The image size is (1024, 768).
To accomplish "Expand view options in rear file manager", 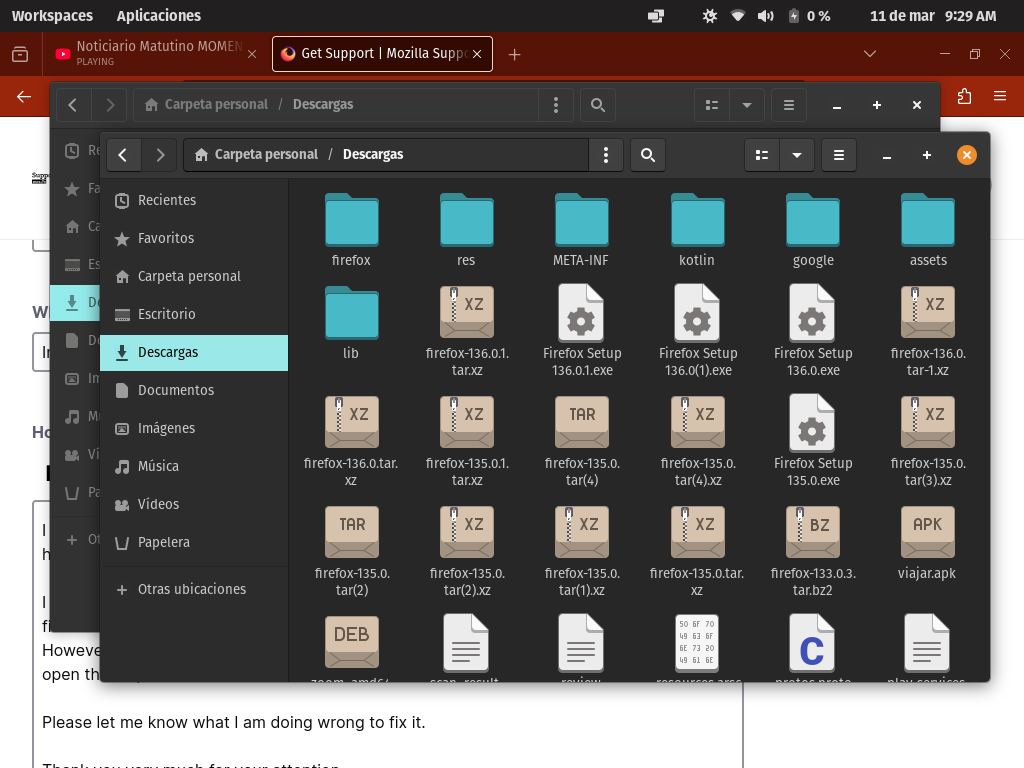I will 747,104.
